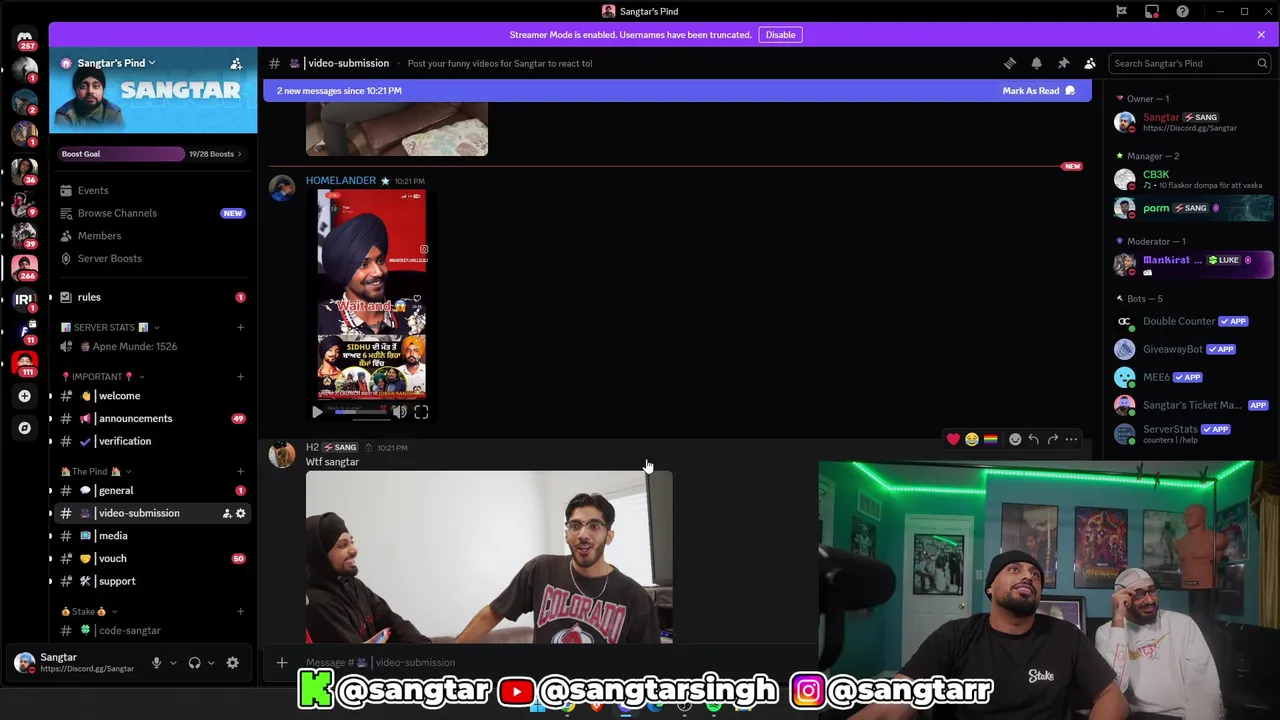Open add reaction emoji picker
The width and height of the screenshot is (1280, 720).
click(1015, 439)
